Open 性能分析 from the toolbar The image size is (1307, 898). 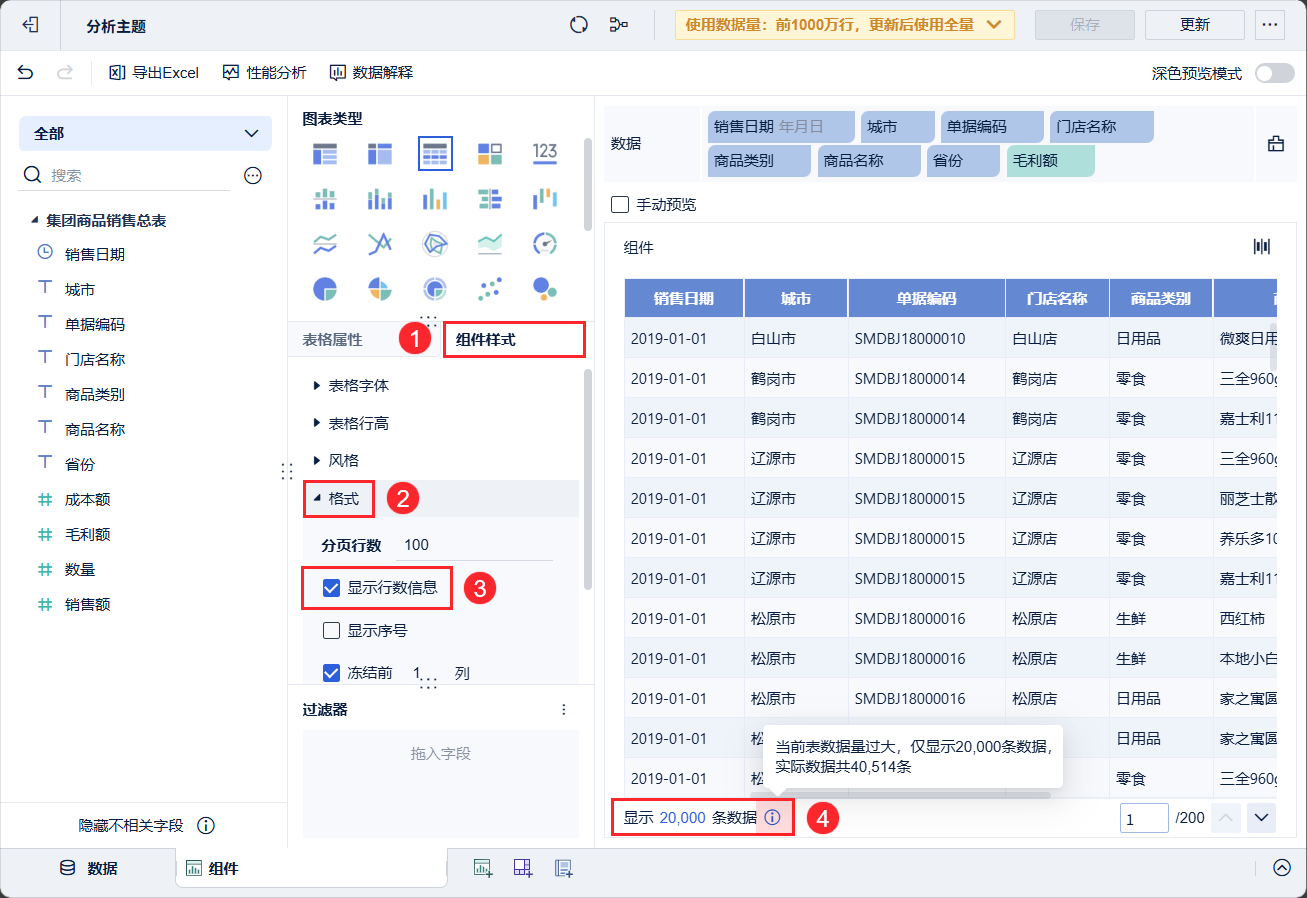[x=264, y=73]
